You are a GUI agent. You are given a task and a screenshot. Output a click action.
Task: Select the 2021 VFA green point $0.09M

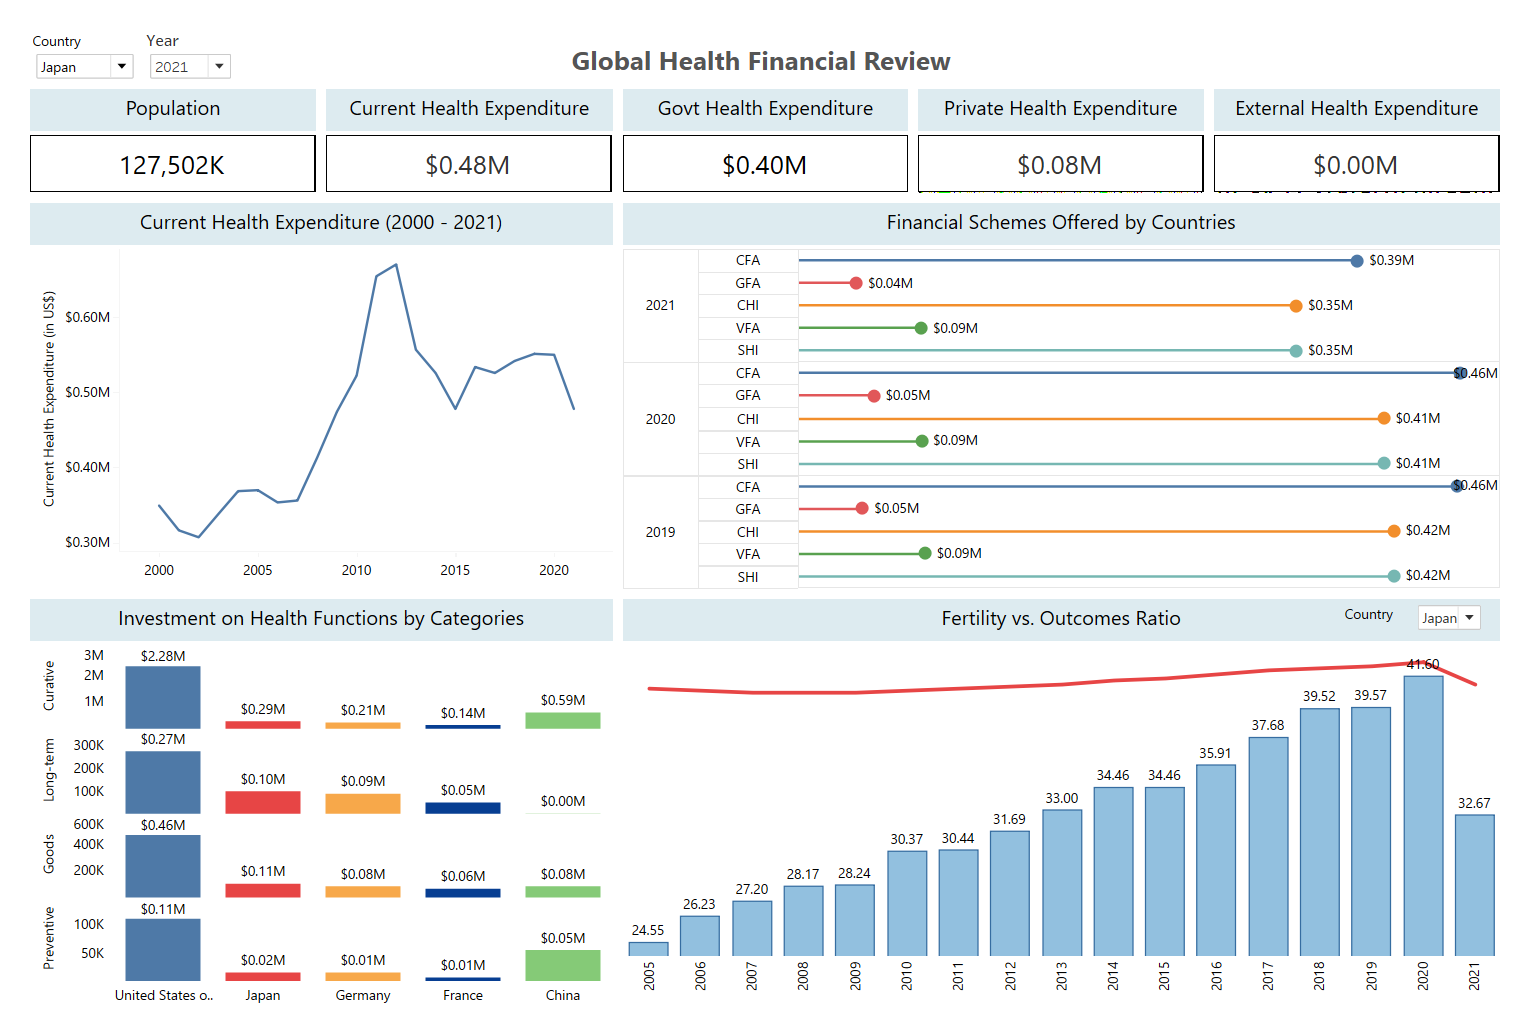tap(921, 328)
